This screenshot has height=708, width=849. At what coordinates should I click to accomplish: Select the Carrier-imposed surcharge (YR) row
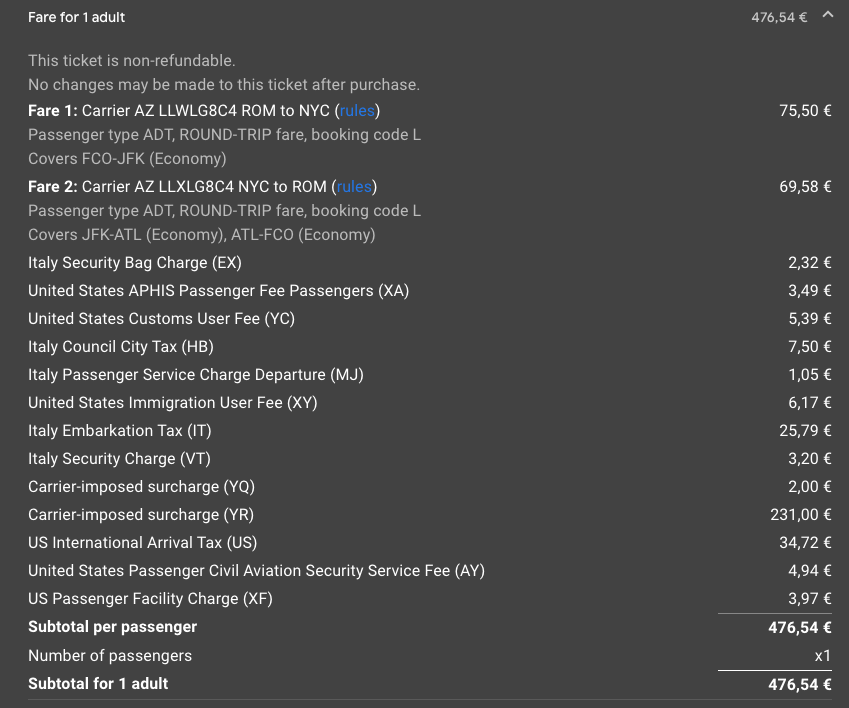tap(429, 514)
